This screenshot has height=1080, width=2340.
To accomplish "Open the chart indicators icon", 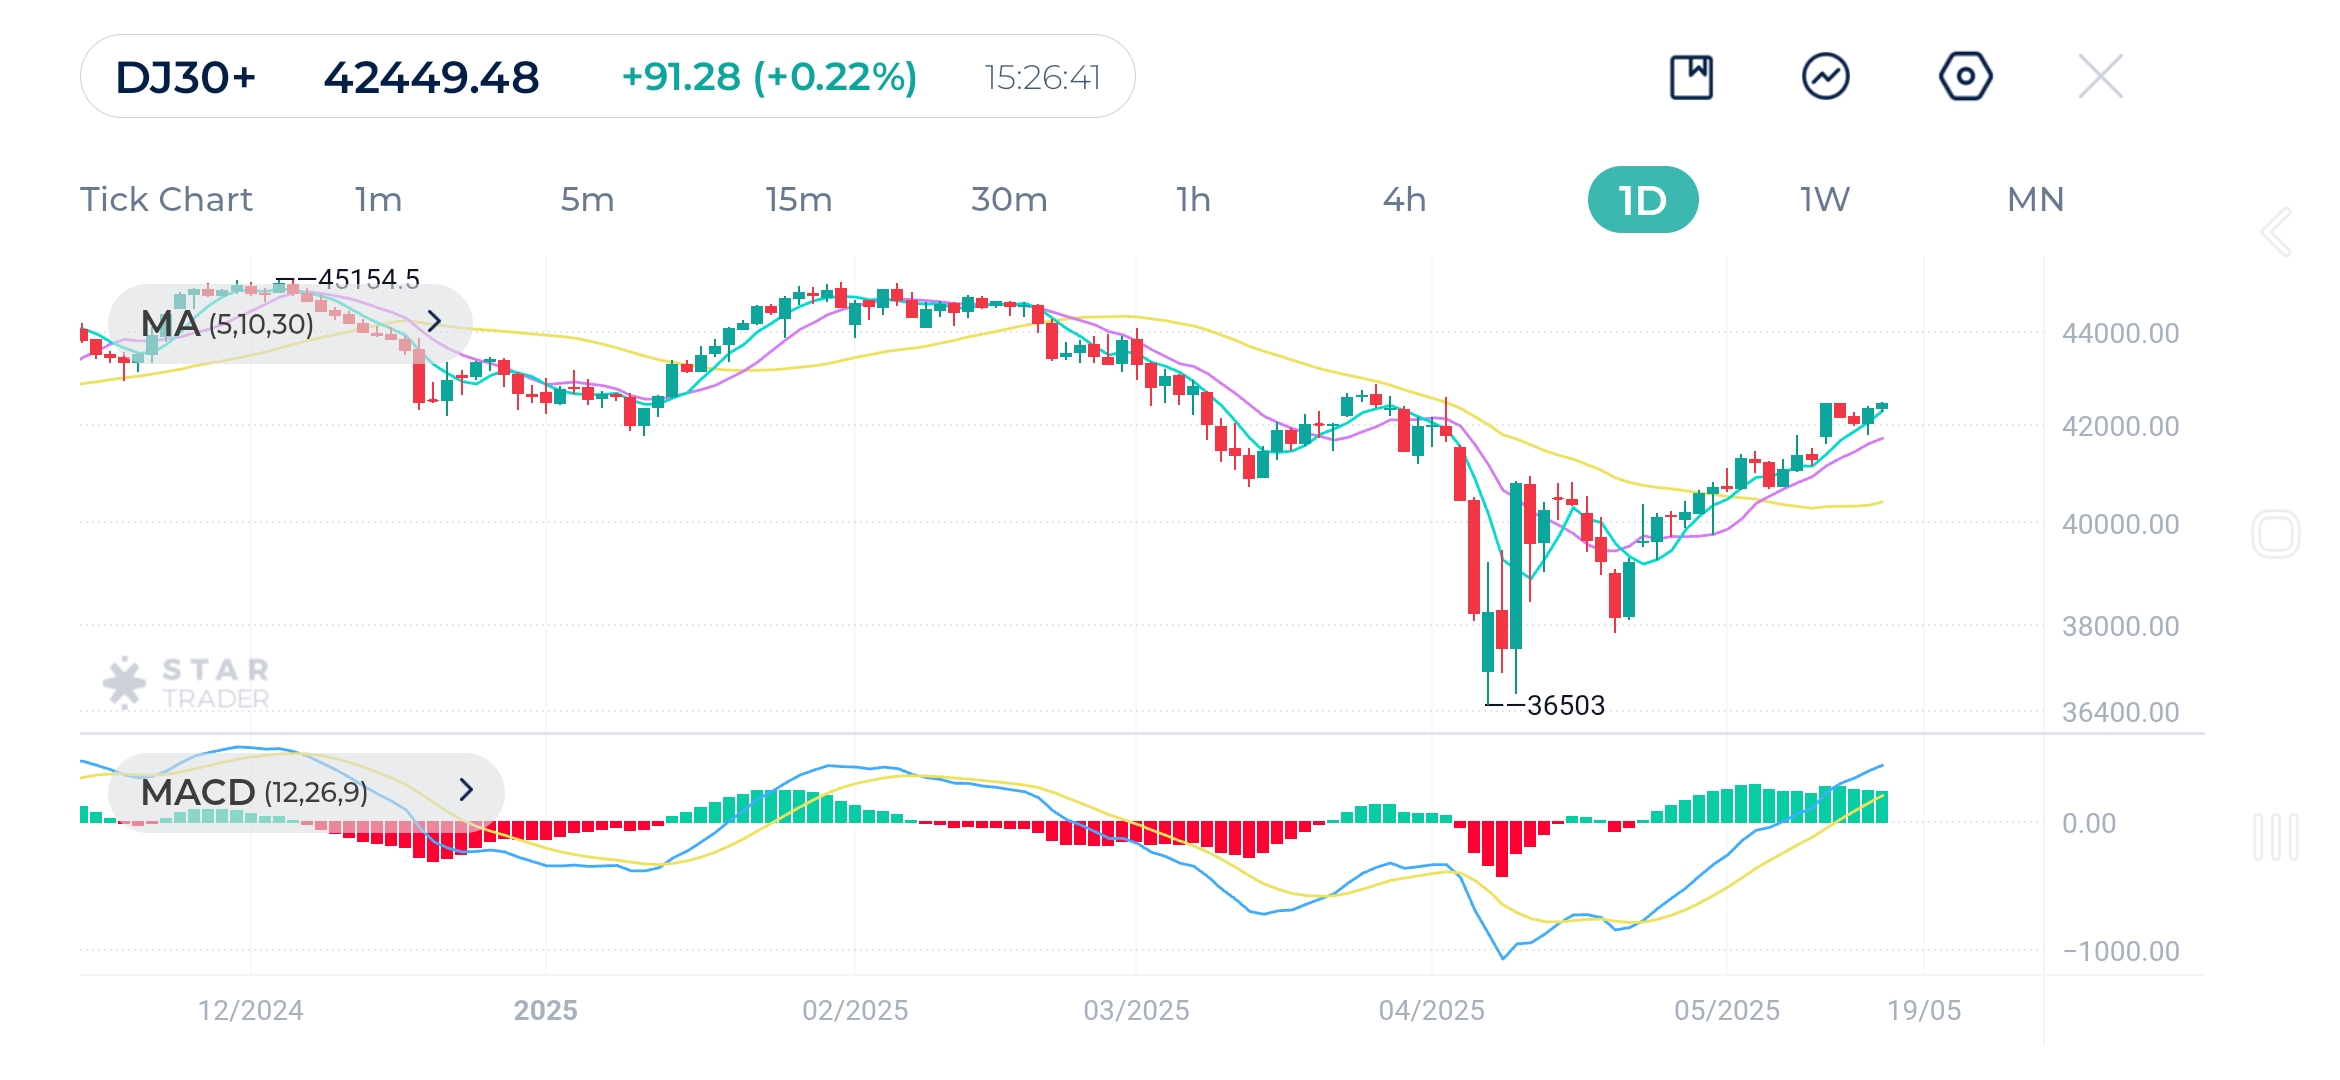I will pos(1826,77).
